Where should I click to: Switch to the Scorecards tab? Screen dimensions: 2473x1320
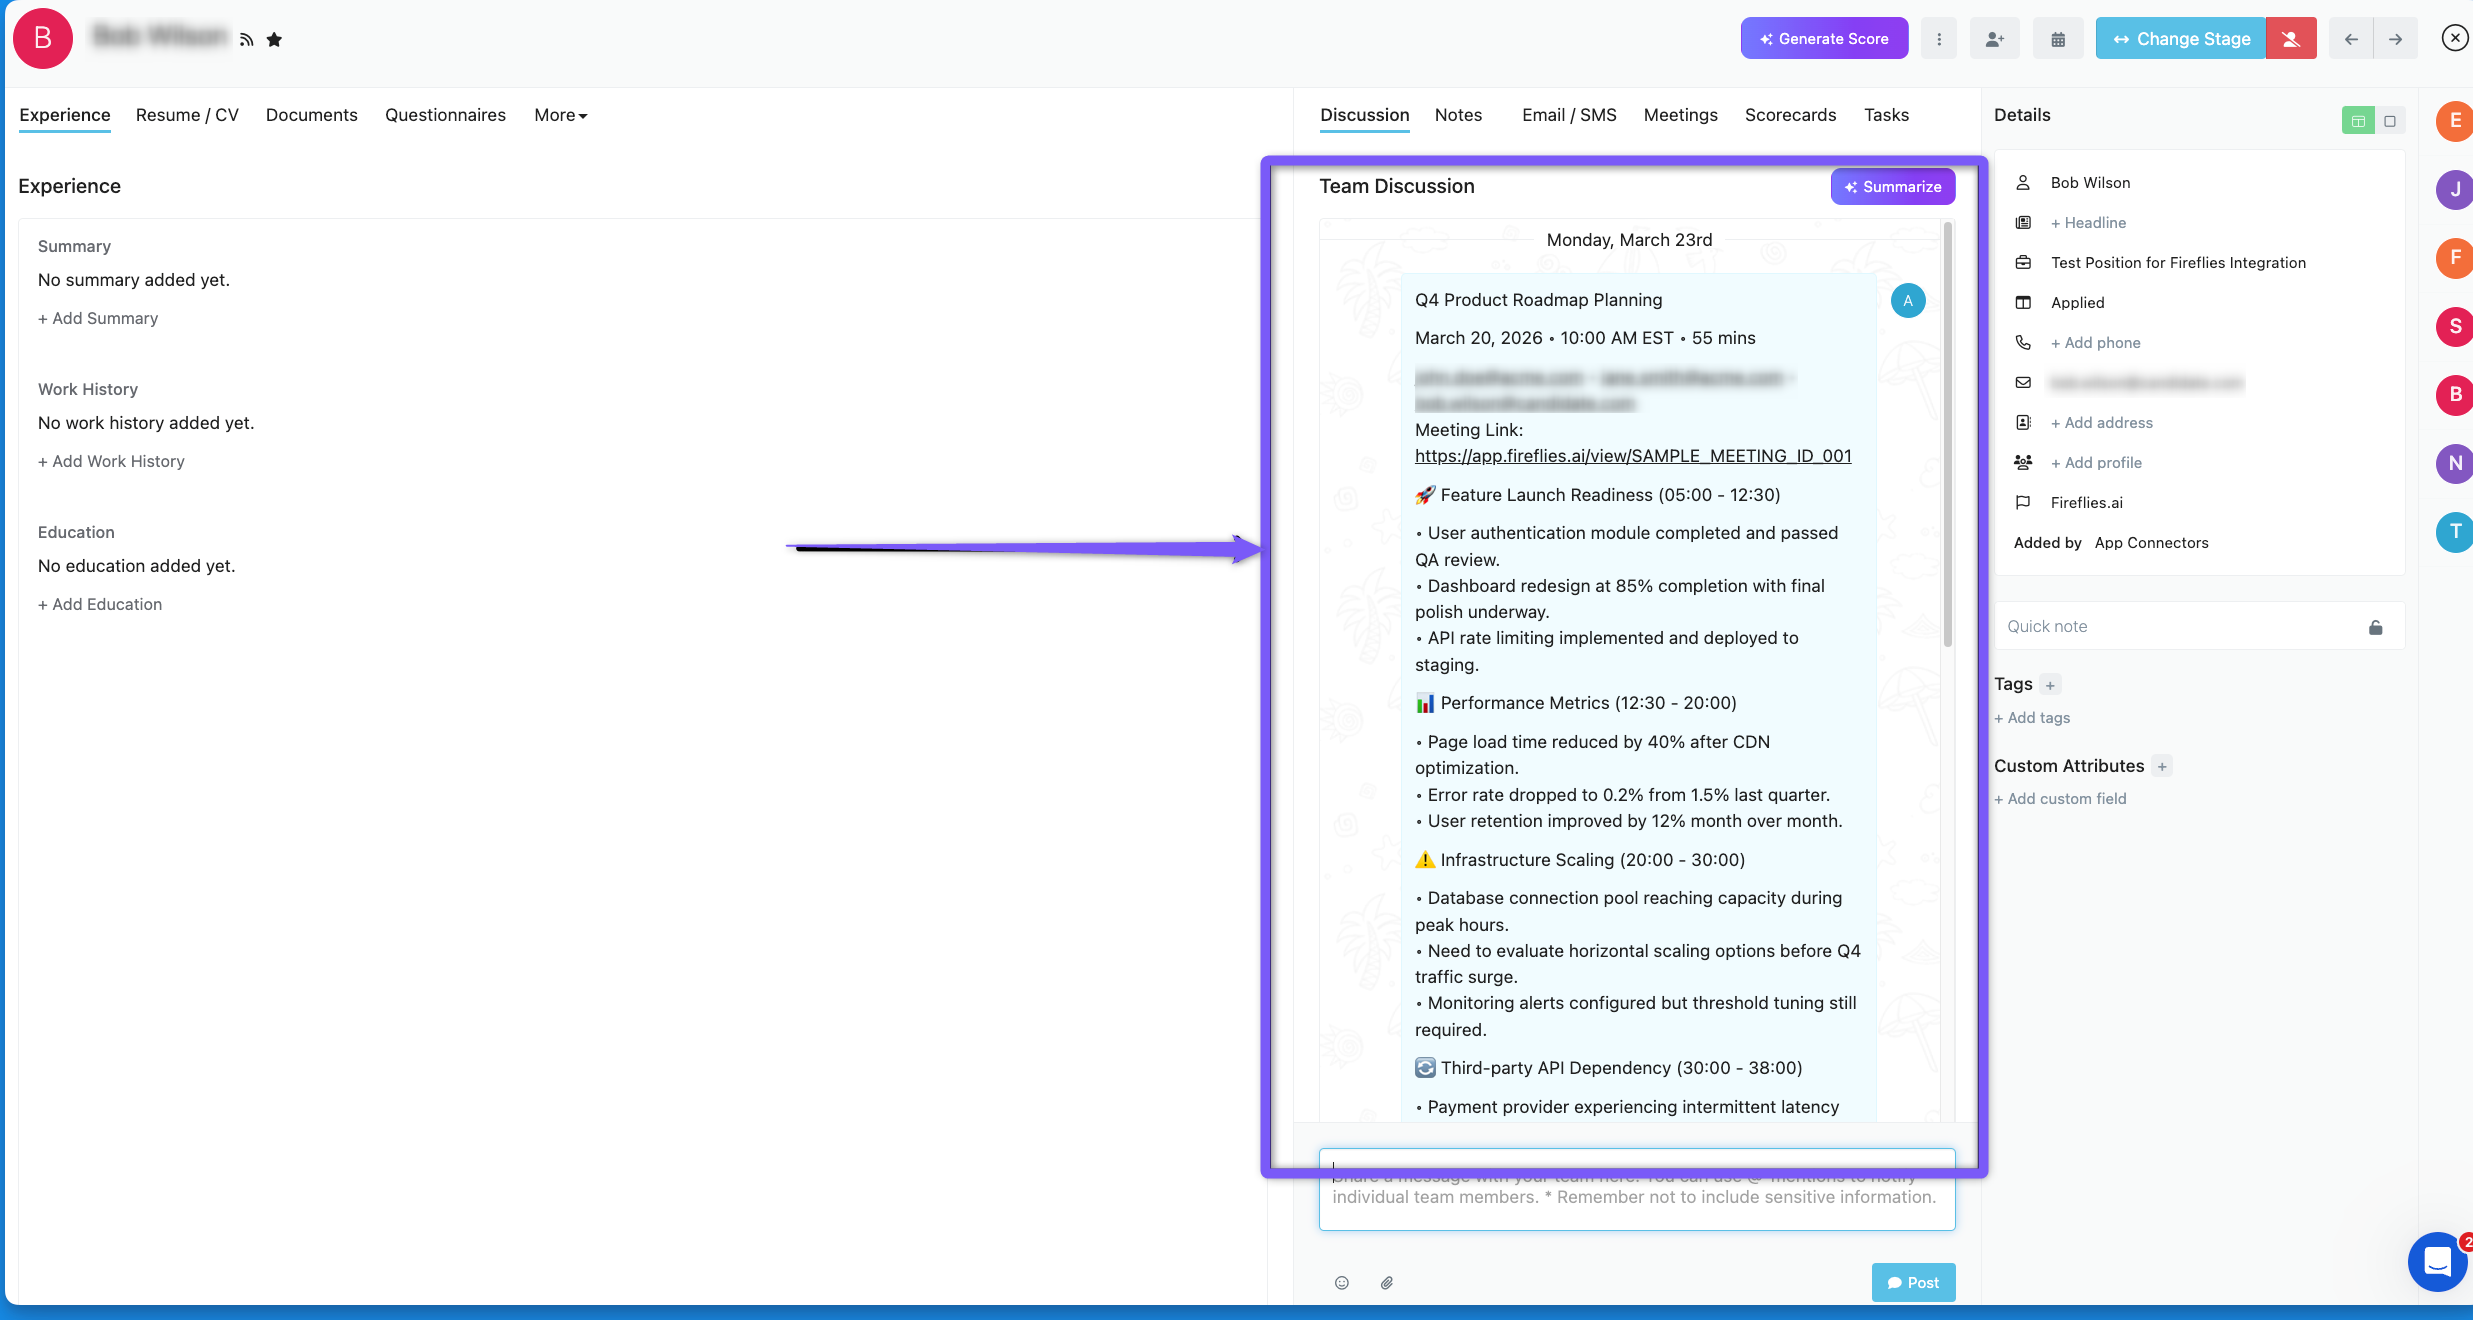click(1790, 115)
